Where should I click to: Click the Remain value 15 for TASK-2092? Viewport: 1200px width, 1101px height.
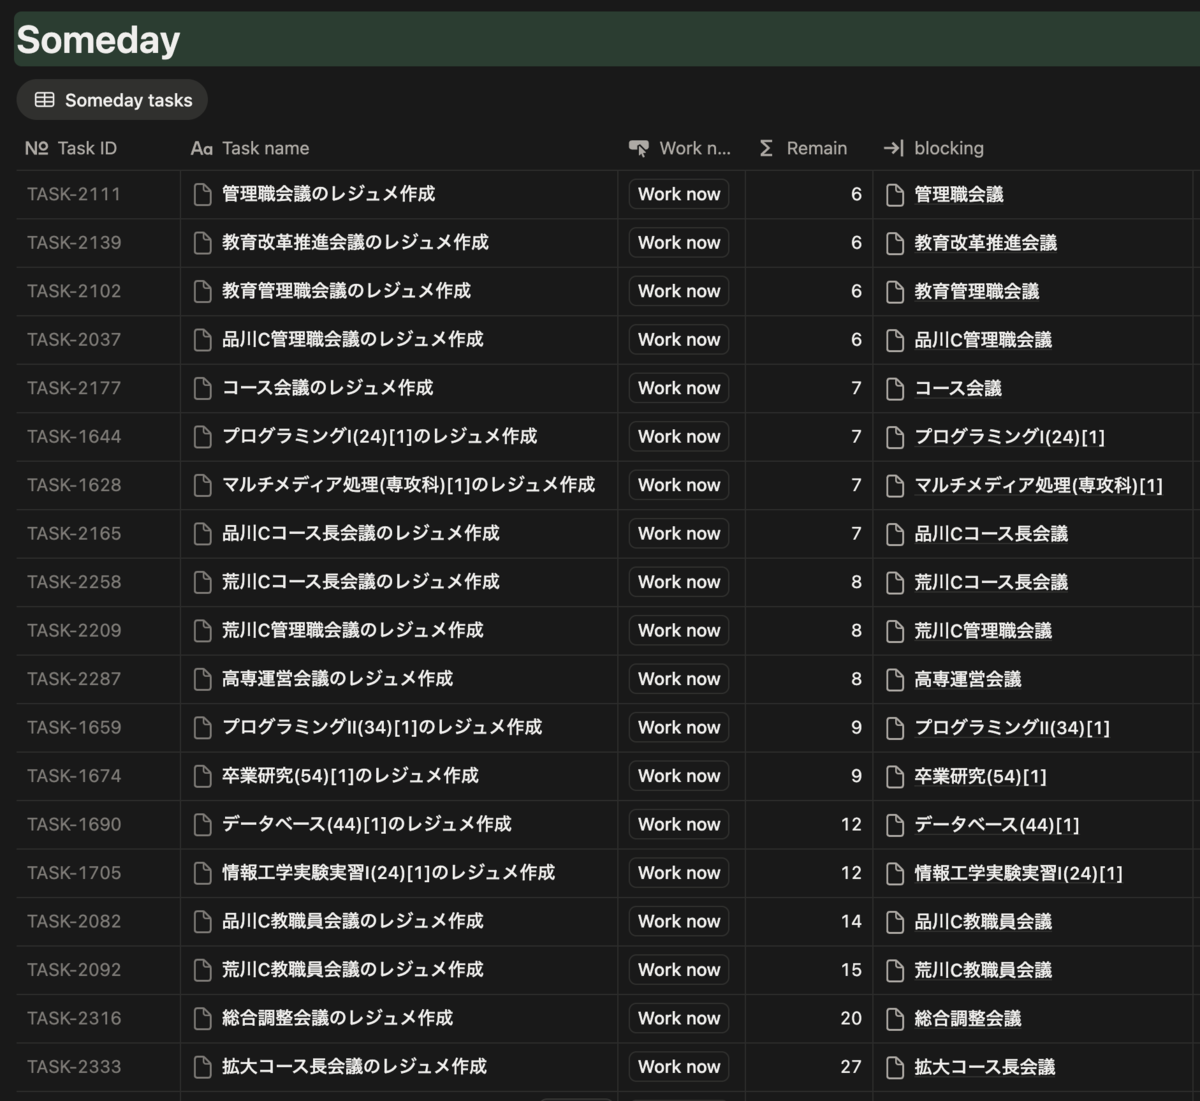pyautogui.click(x=851, y=970)
